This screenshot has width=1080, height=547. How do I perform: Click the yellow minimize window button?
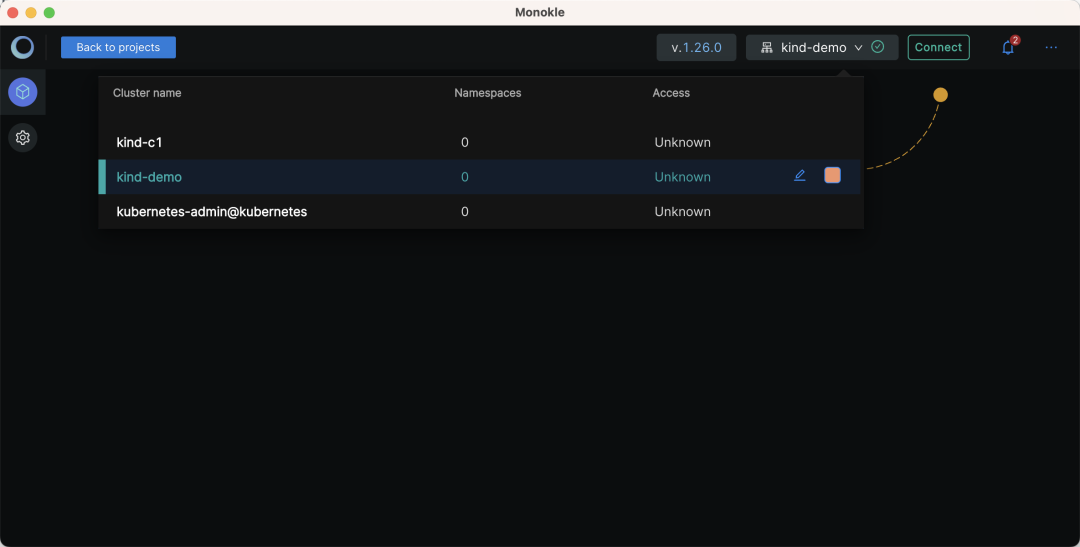click(31, 12)
